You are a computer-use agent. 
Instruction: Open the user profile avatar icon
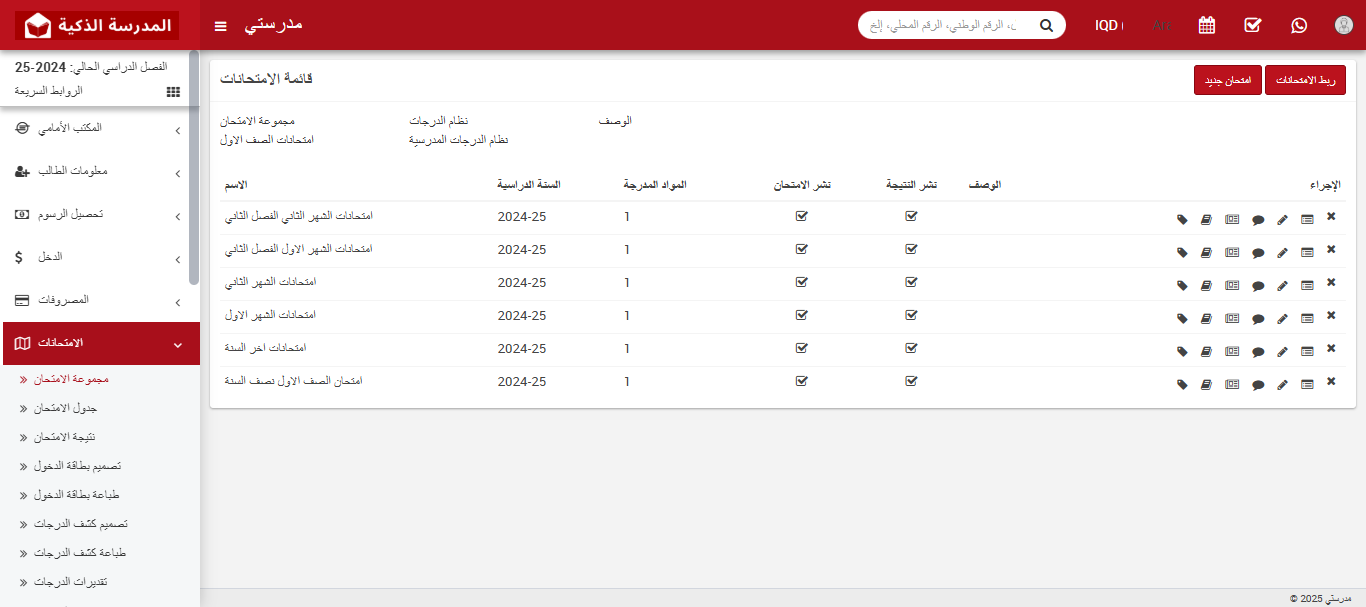click(1343, 25)
